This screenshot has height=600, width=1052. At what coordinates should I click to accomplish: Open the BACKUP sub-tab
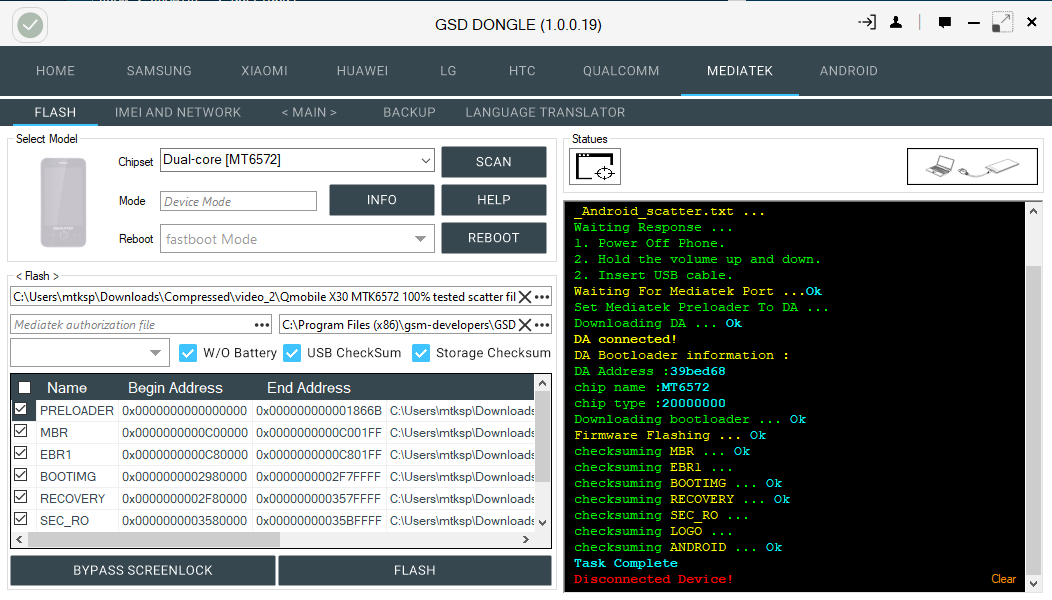click(409, 112)
